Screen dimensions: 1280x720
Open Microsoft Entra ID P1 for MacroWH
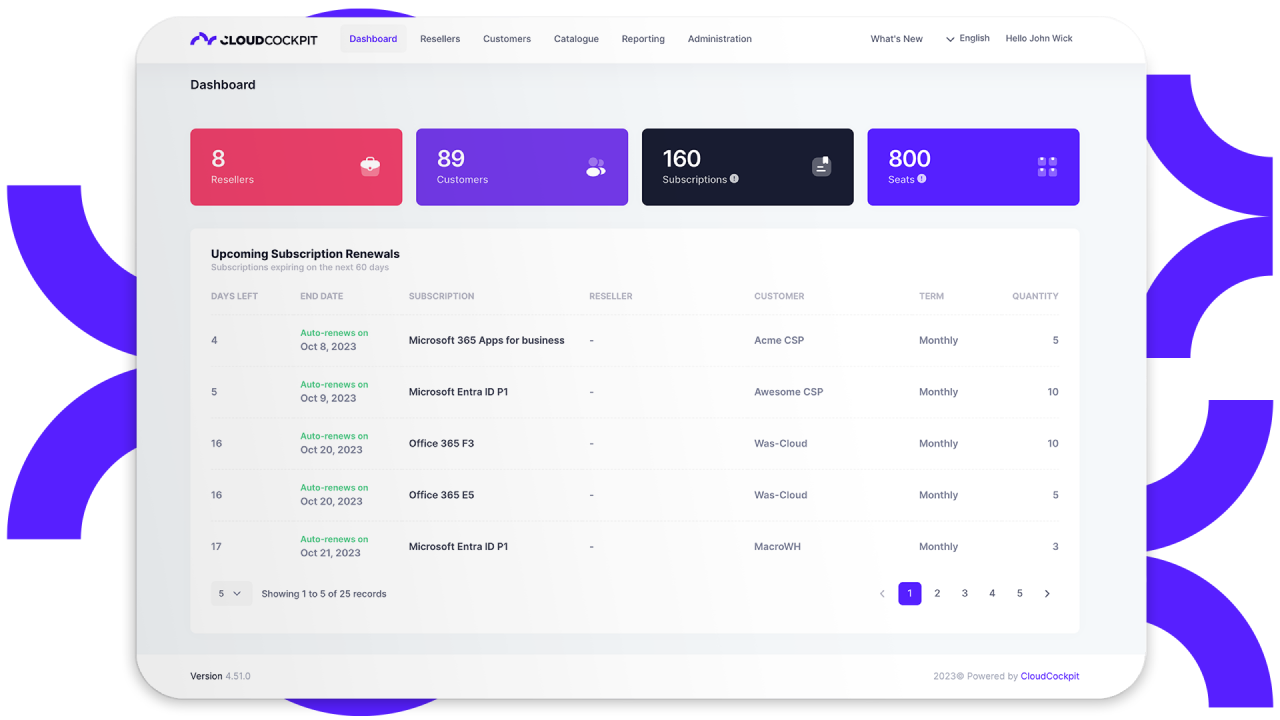pyautogui.click(x=458, y=547)
